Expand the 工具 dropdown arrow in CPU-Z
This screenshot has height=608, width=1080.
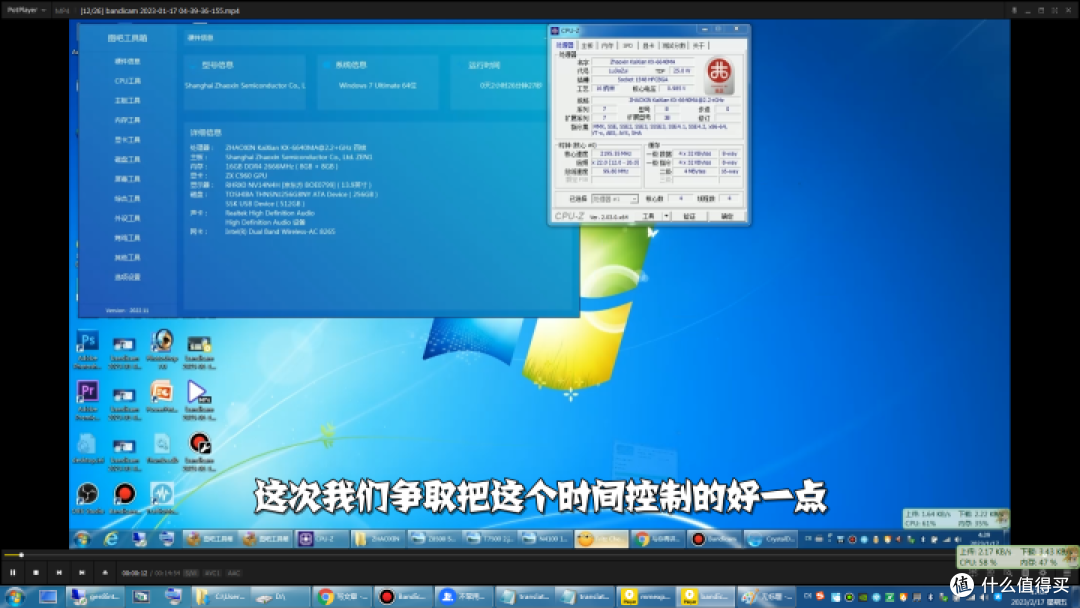point(666,216)
